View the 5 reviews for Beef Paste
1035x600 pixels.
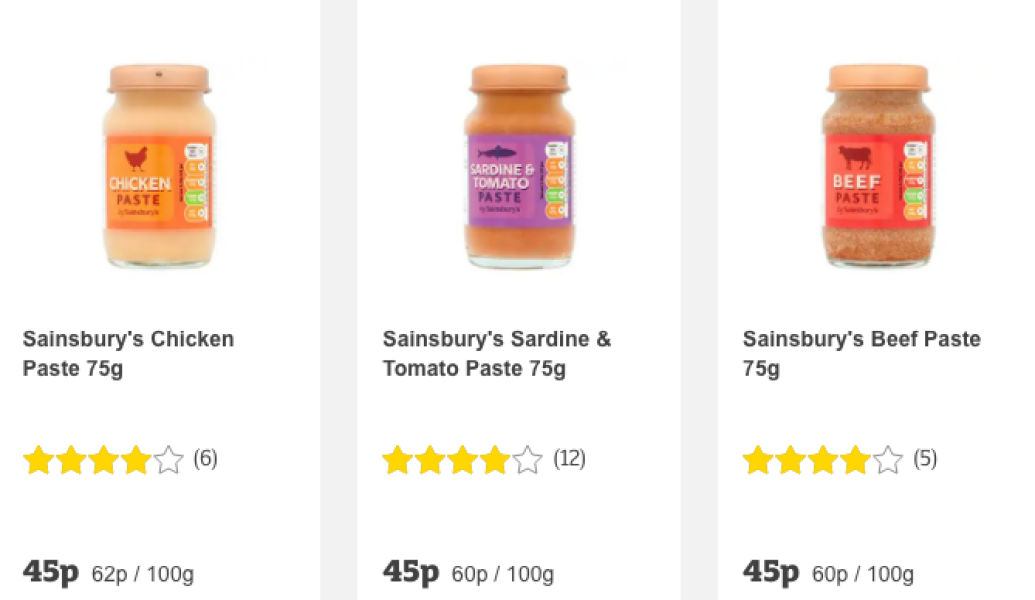[925, 460]
